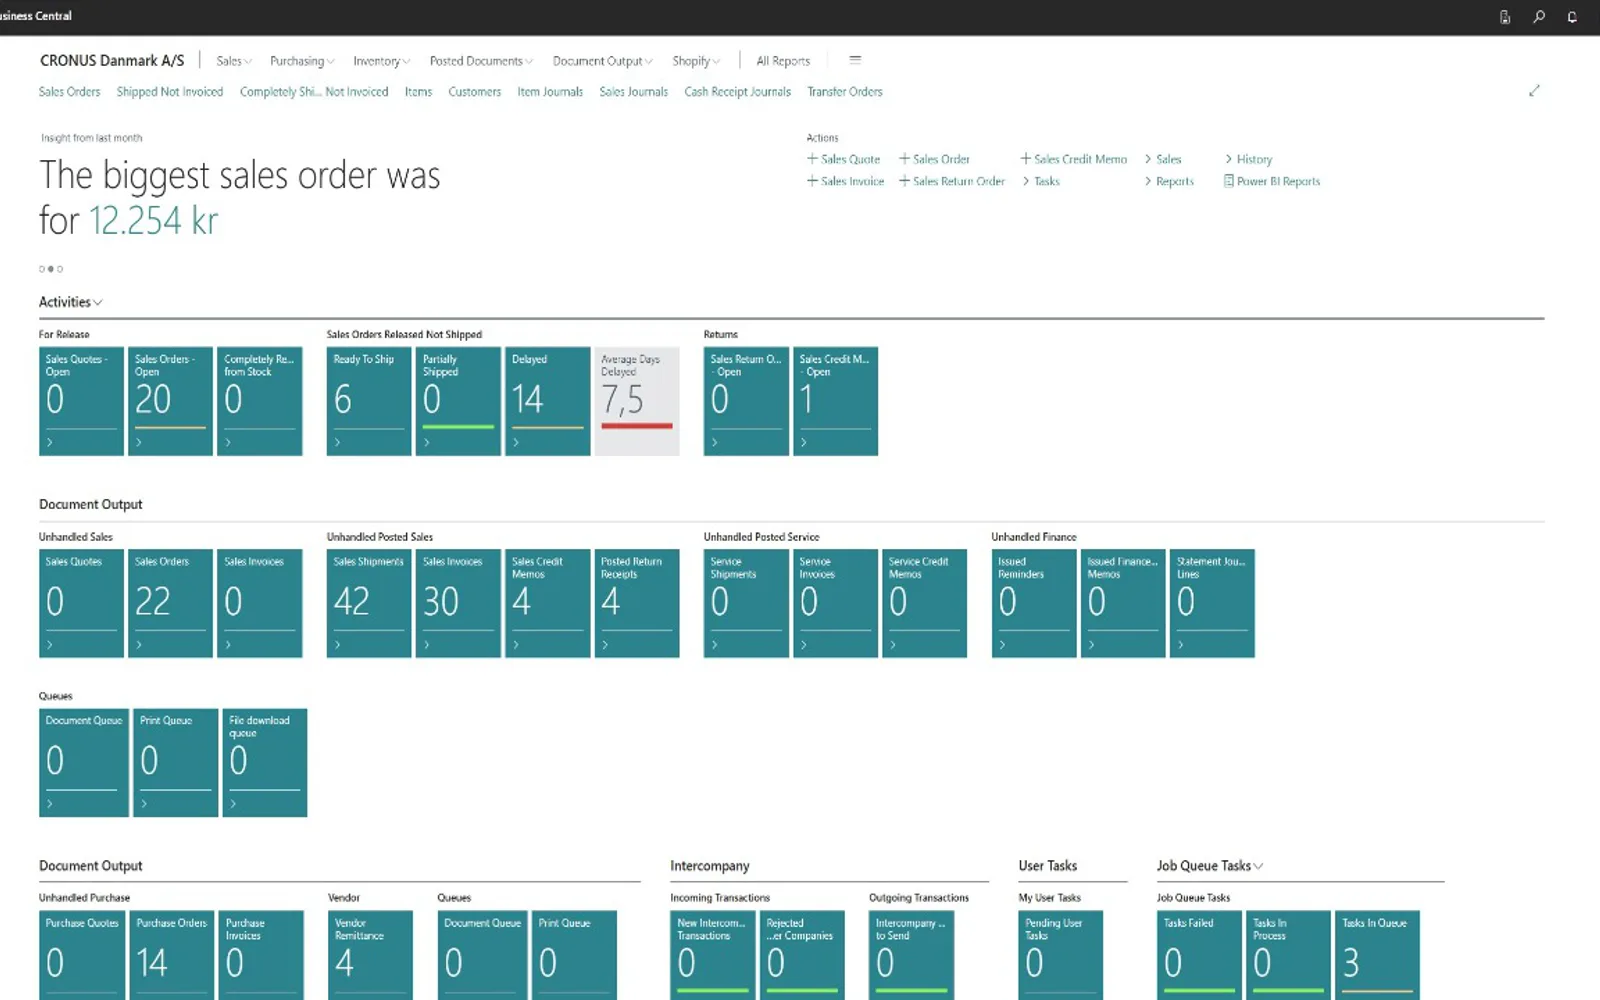Open Transfer Orders link

point(845,92)
